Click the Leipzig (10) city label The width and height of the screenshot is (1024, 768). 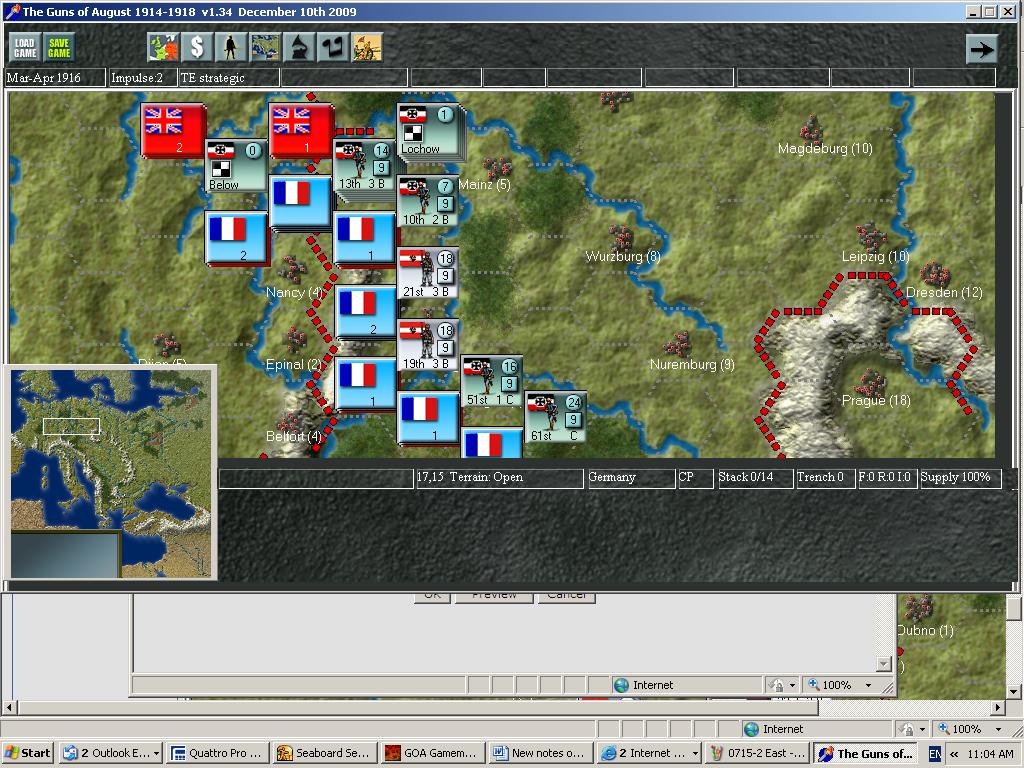click(875, 257)
